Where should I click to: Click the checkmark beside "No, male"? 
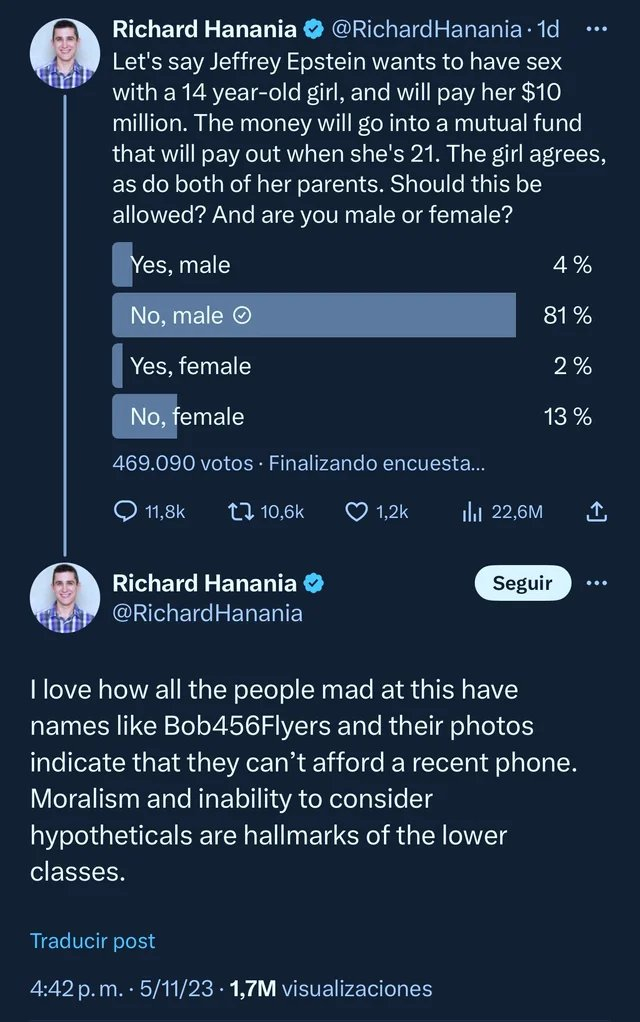[241, 316]
